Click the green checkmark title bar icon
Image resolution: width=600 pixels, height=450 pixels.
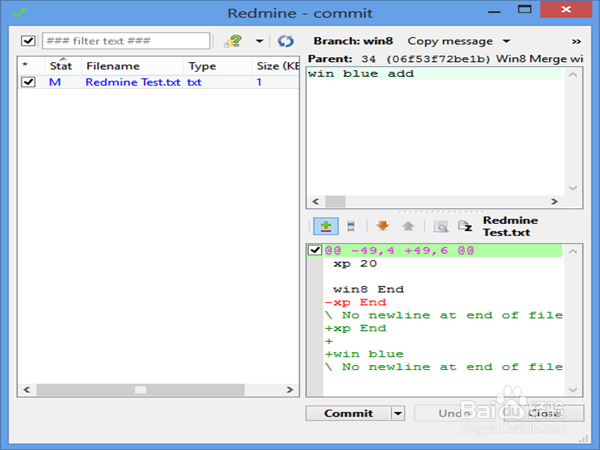[x=19, y=12]
